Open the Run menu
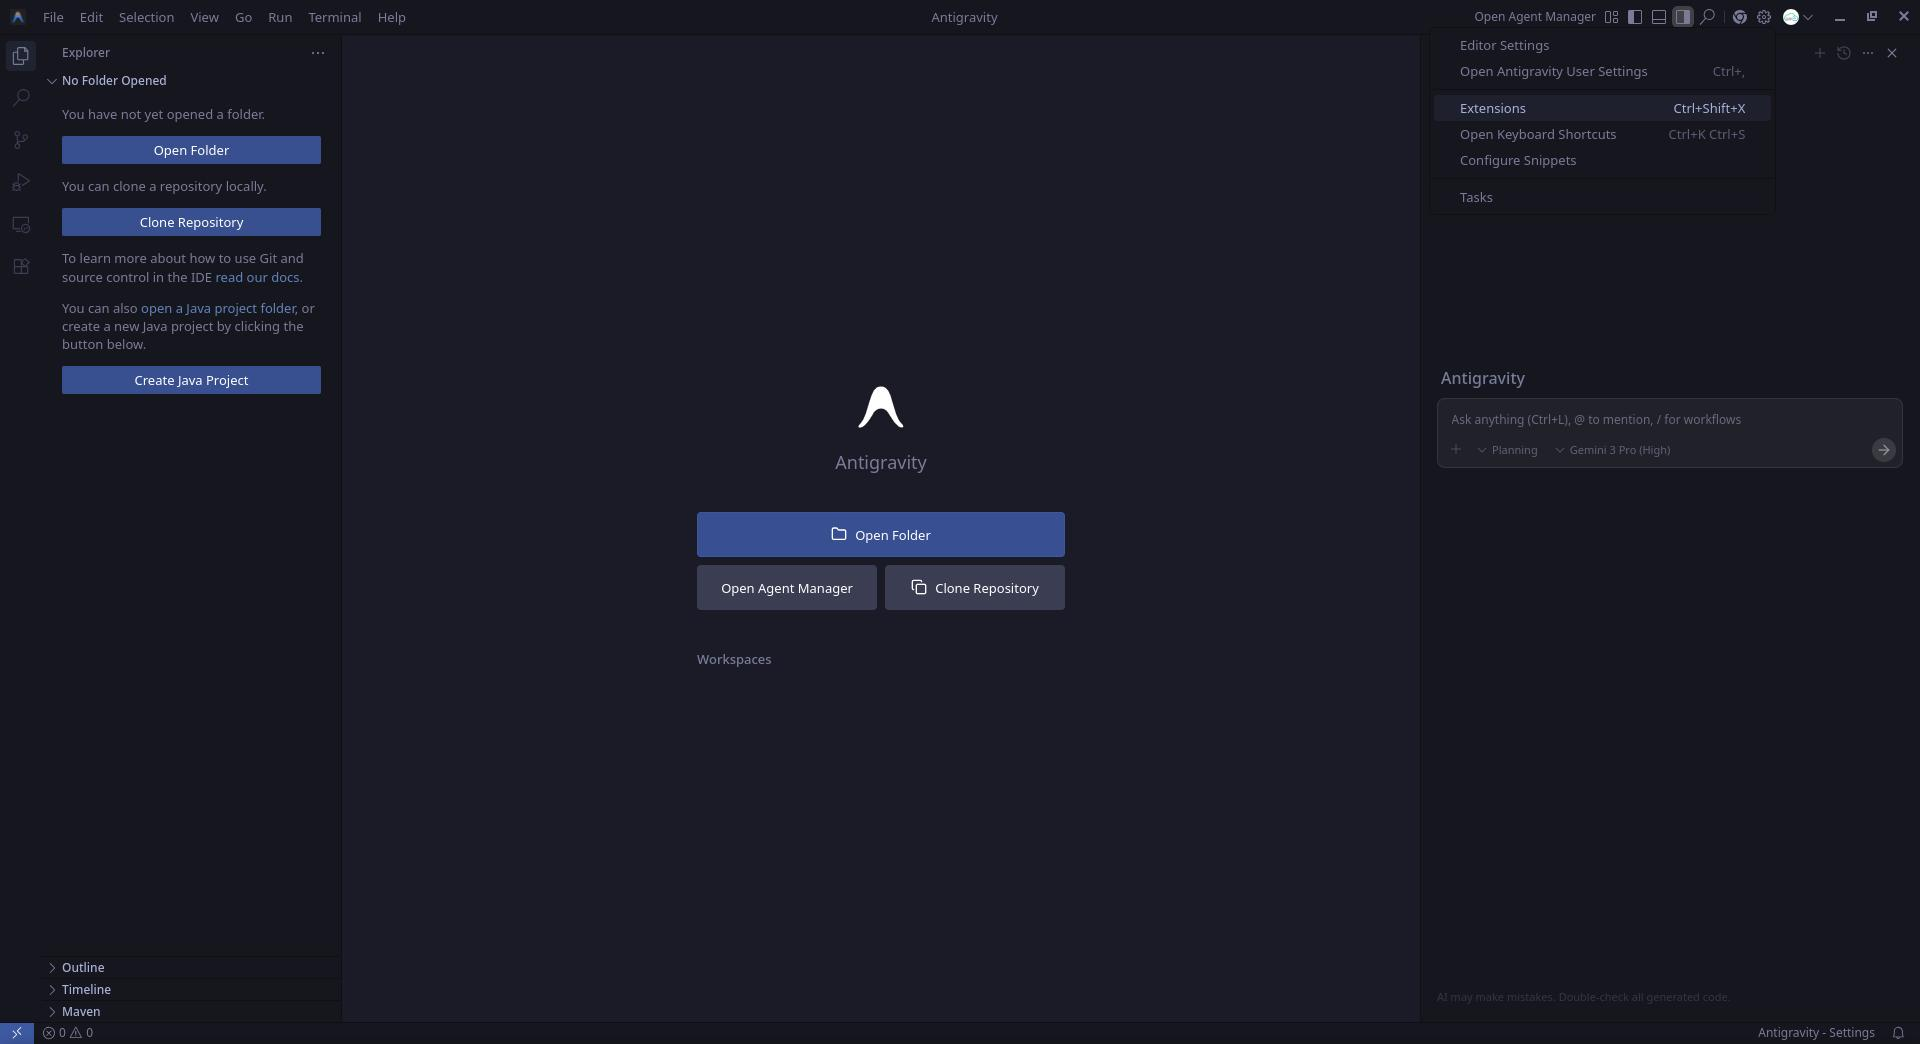The image size is (1920, 1044). (x=280, y=17)
